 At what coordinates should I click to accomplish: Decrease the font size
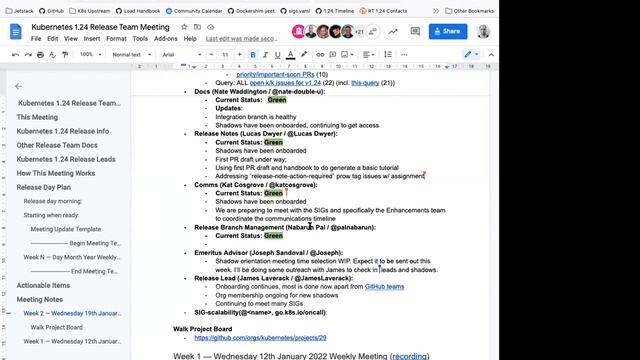[x=211, y=55]
